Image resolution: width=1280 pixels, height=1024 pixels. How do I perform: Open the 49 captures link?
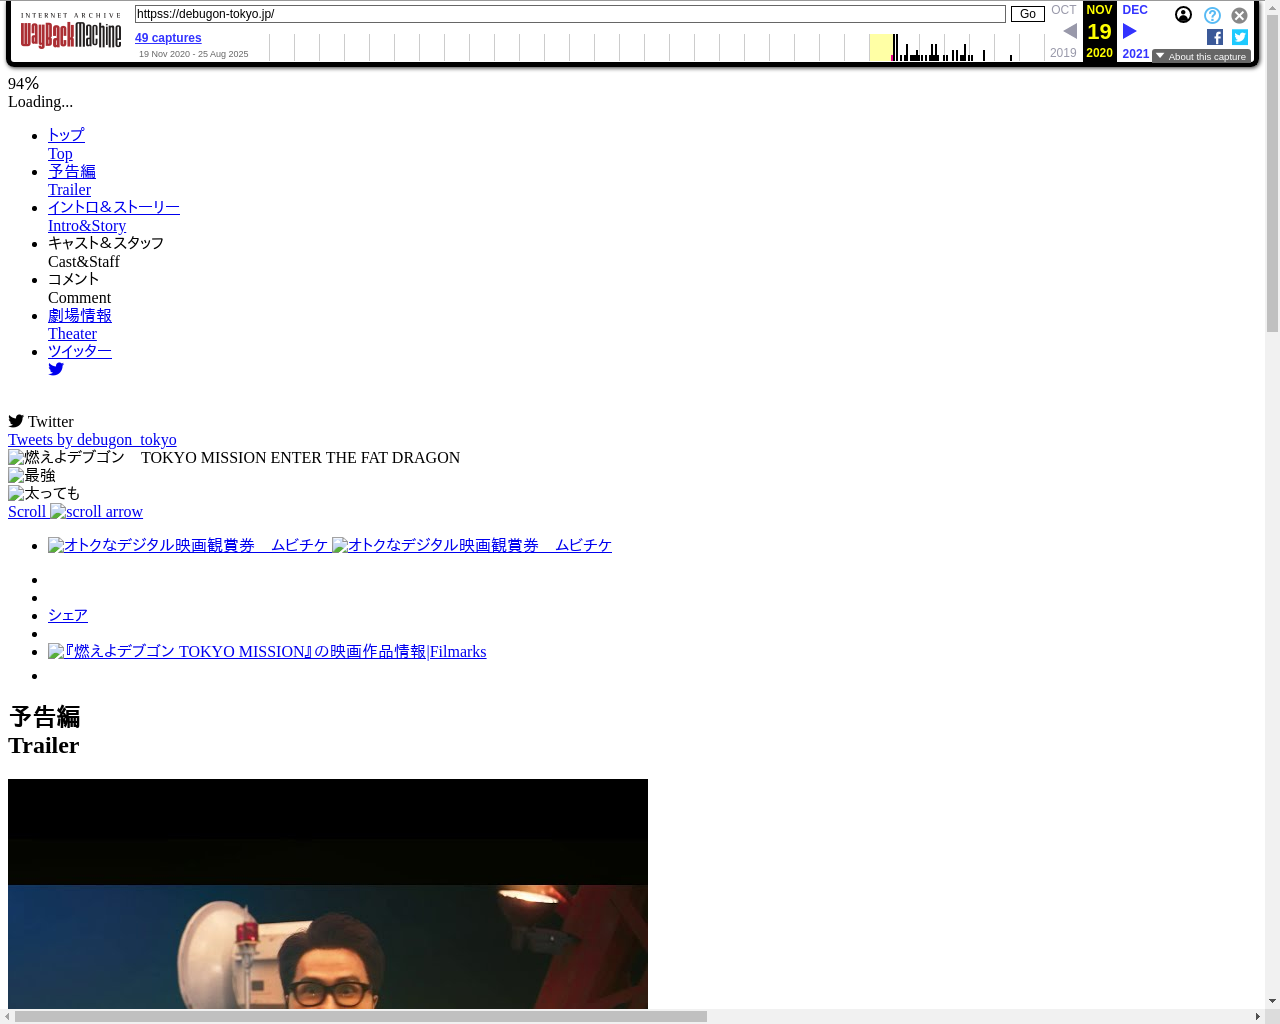pyautogui.click(x=168, y=38)
